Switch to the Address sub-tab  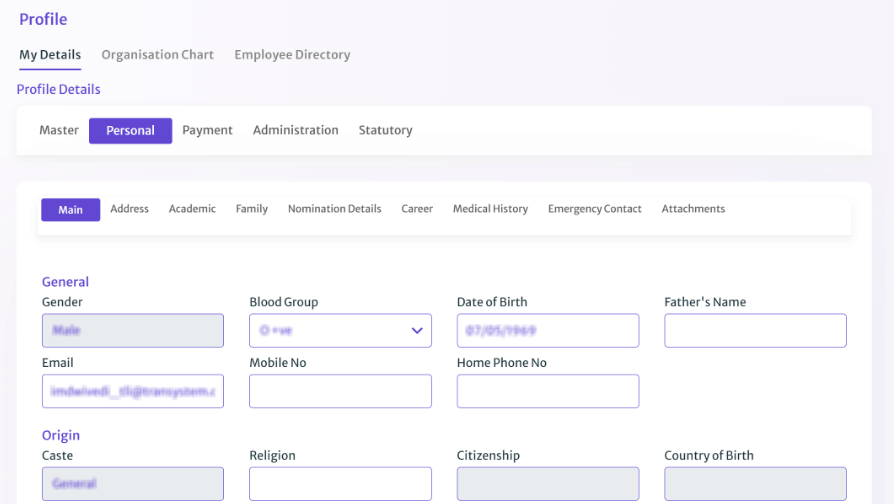(129, 209)
